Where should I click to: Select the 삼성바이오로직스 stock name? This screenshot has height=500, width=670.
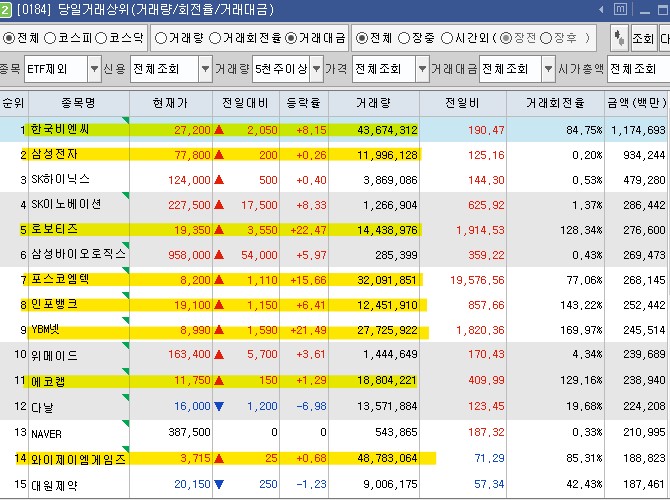[x=79, y=254]
